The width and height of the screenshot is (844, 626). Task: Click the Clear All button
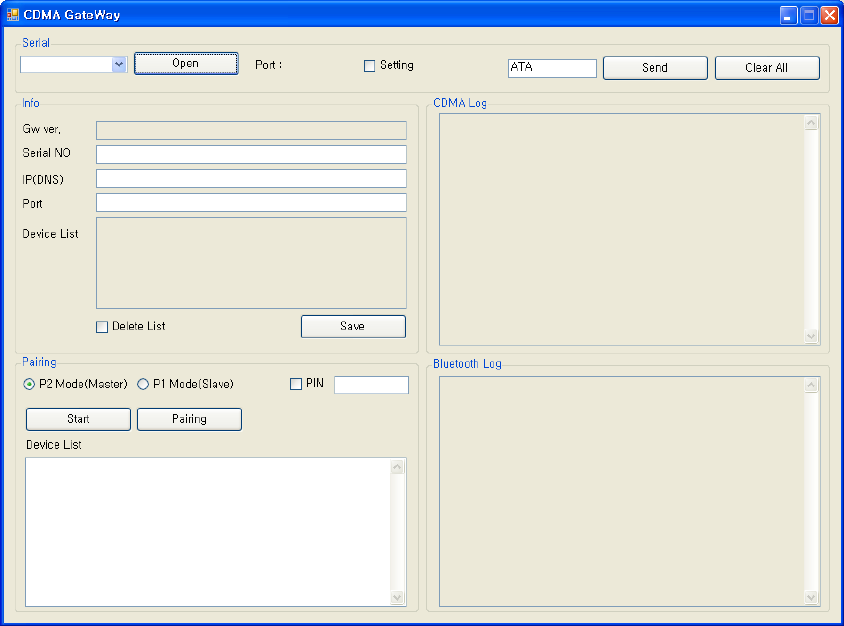[x=767, y=68]
